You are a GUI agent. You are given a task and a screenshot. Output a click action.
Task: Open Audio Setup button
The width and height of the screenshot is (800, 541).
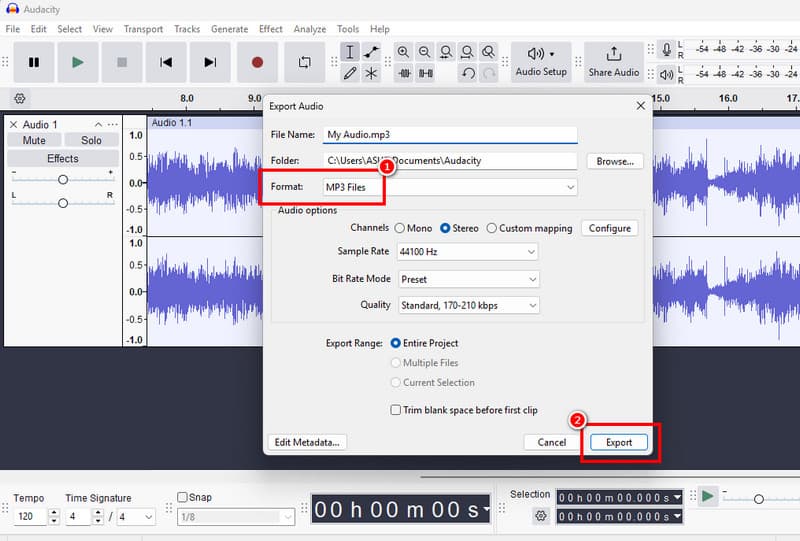[x=541, y=62]
